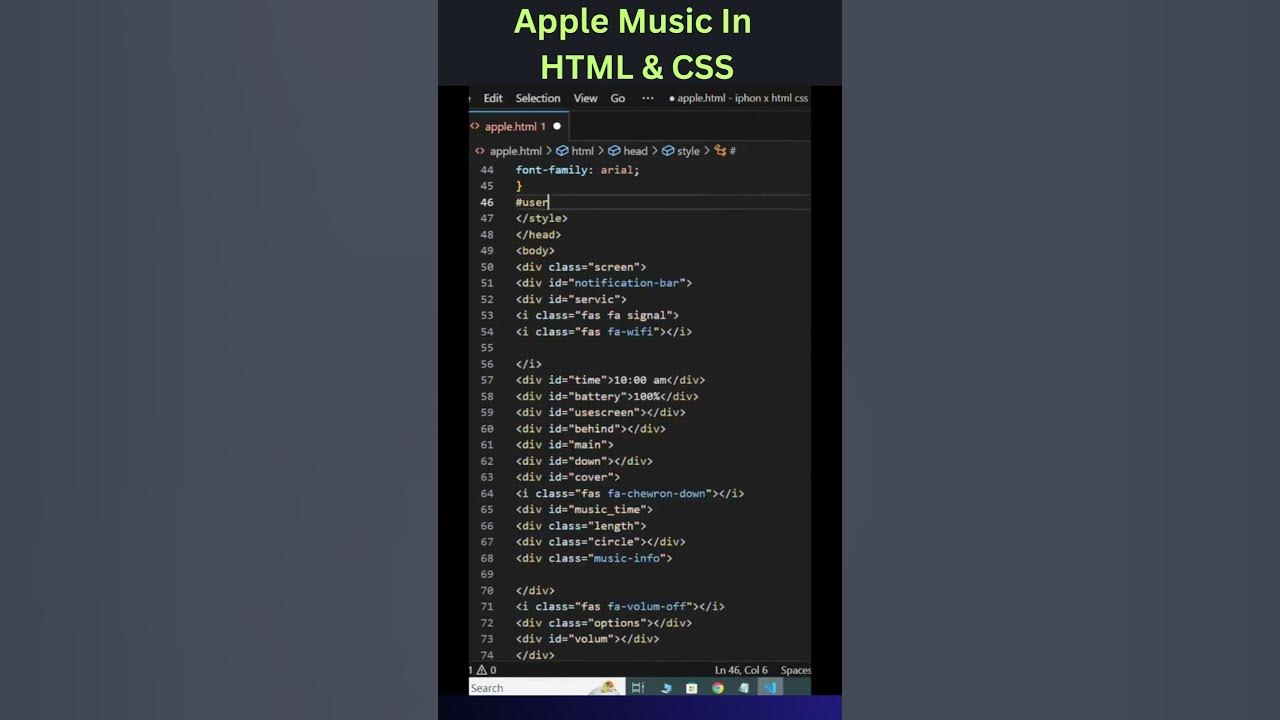Click the '</style>' tag on line 47
This screenshot has width=1280, height=720.
coord(542,218)
